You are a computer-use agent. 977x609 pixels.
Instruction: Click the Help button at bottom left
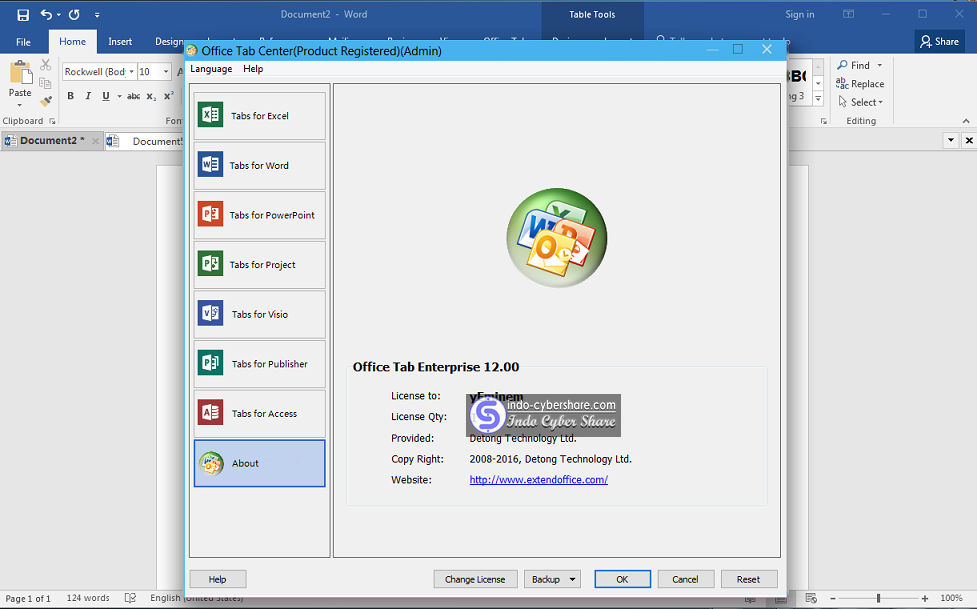tap(217, 579)
